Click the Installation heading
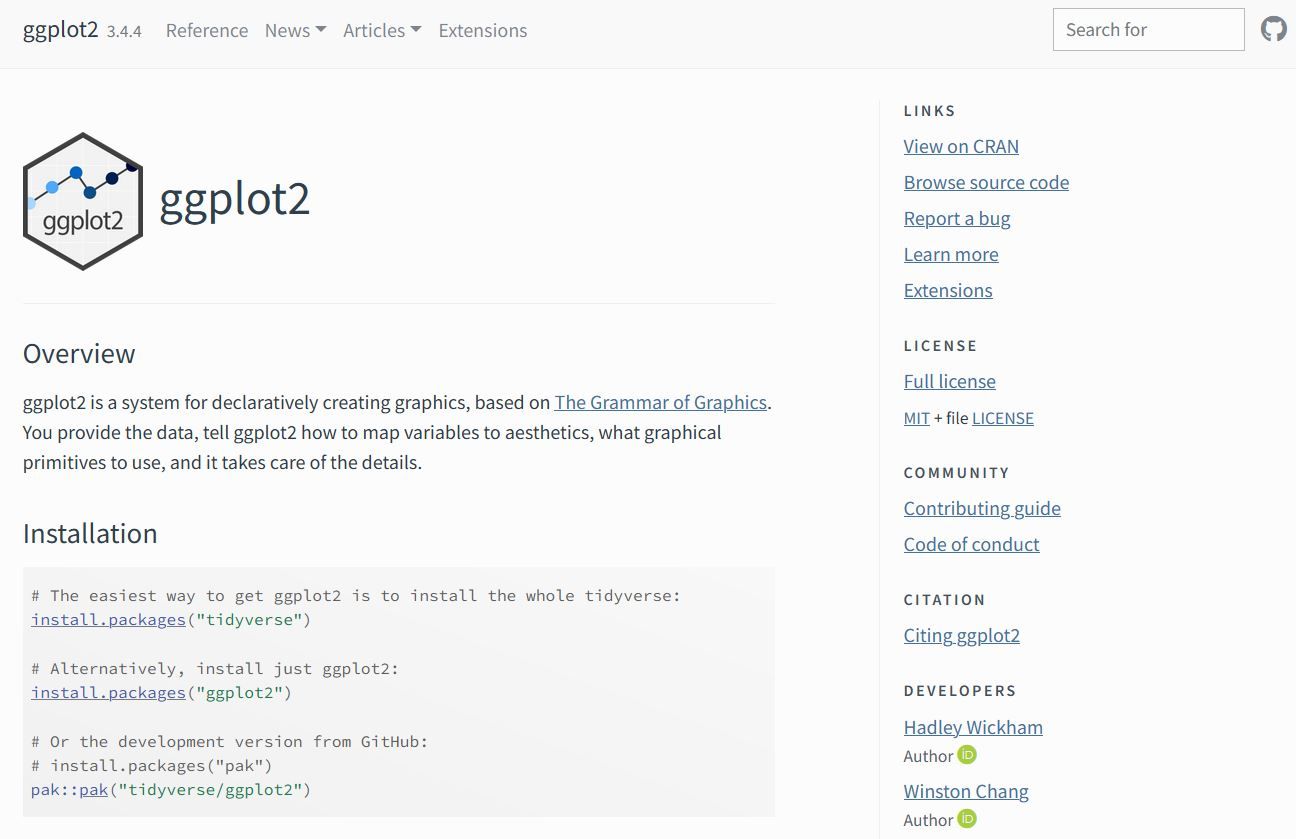The height and width of the screenshot is (839, 1296). click(90, 533)
